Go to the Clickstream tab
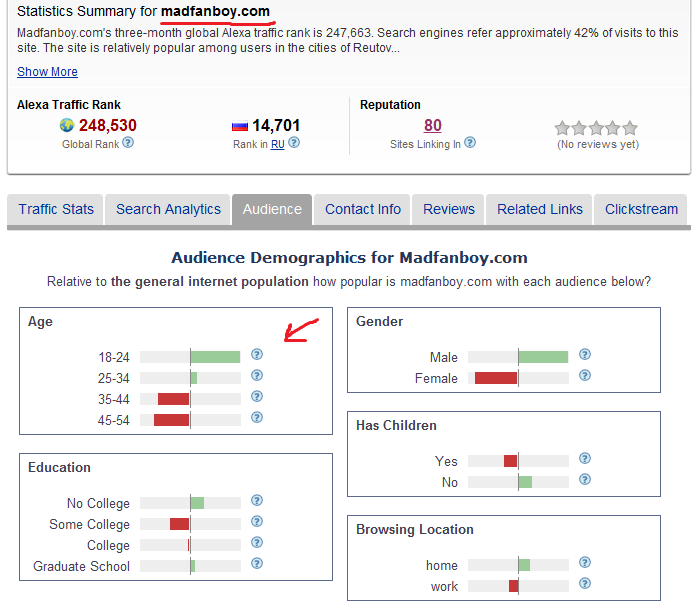Screen dimensions: 697x607 [641, 210]
